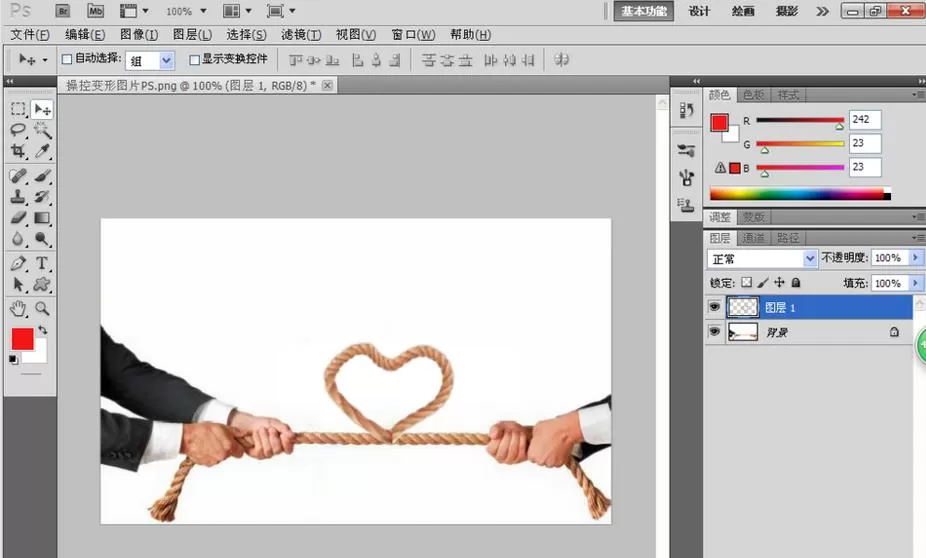Select the Rectangular Marquee tool

[x=18, y=109]
